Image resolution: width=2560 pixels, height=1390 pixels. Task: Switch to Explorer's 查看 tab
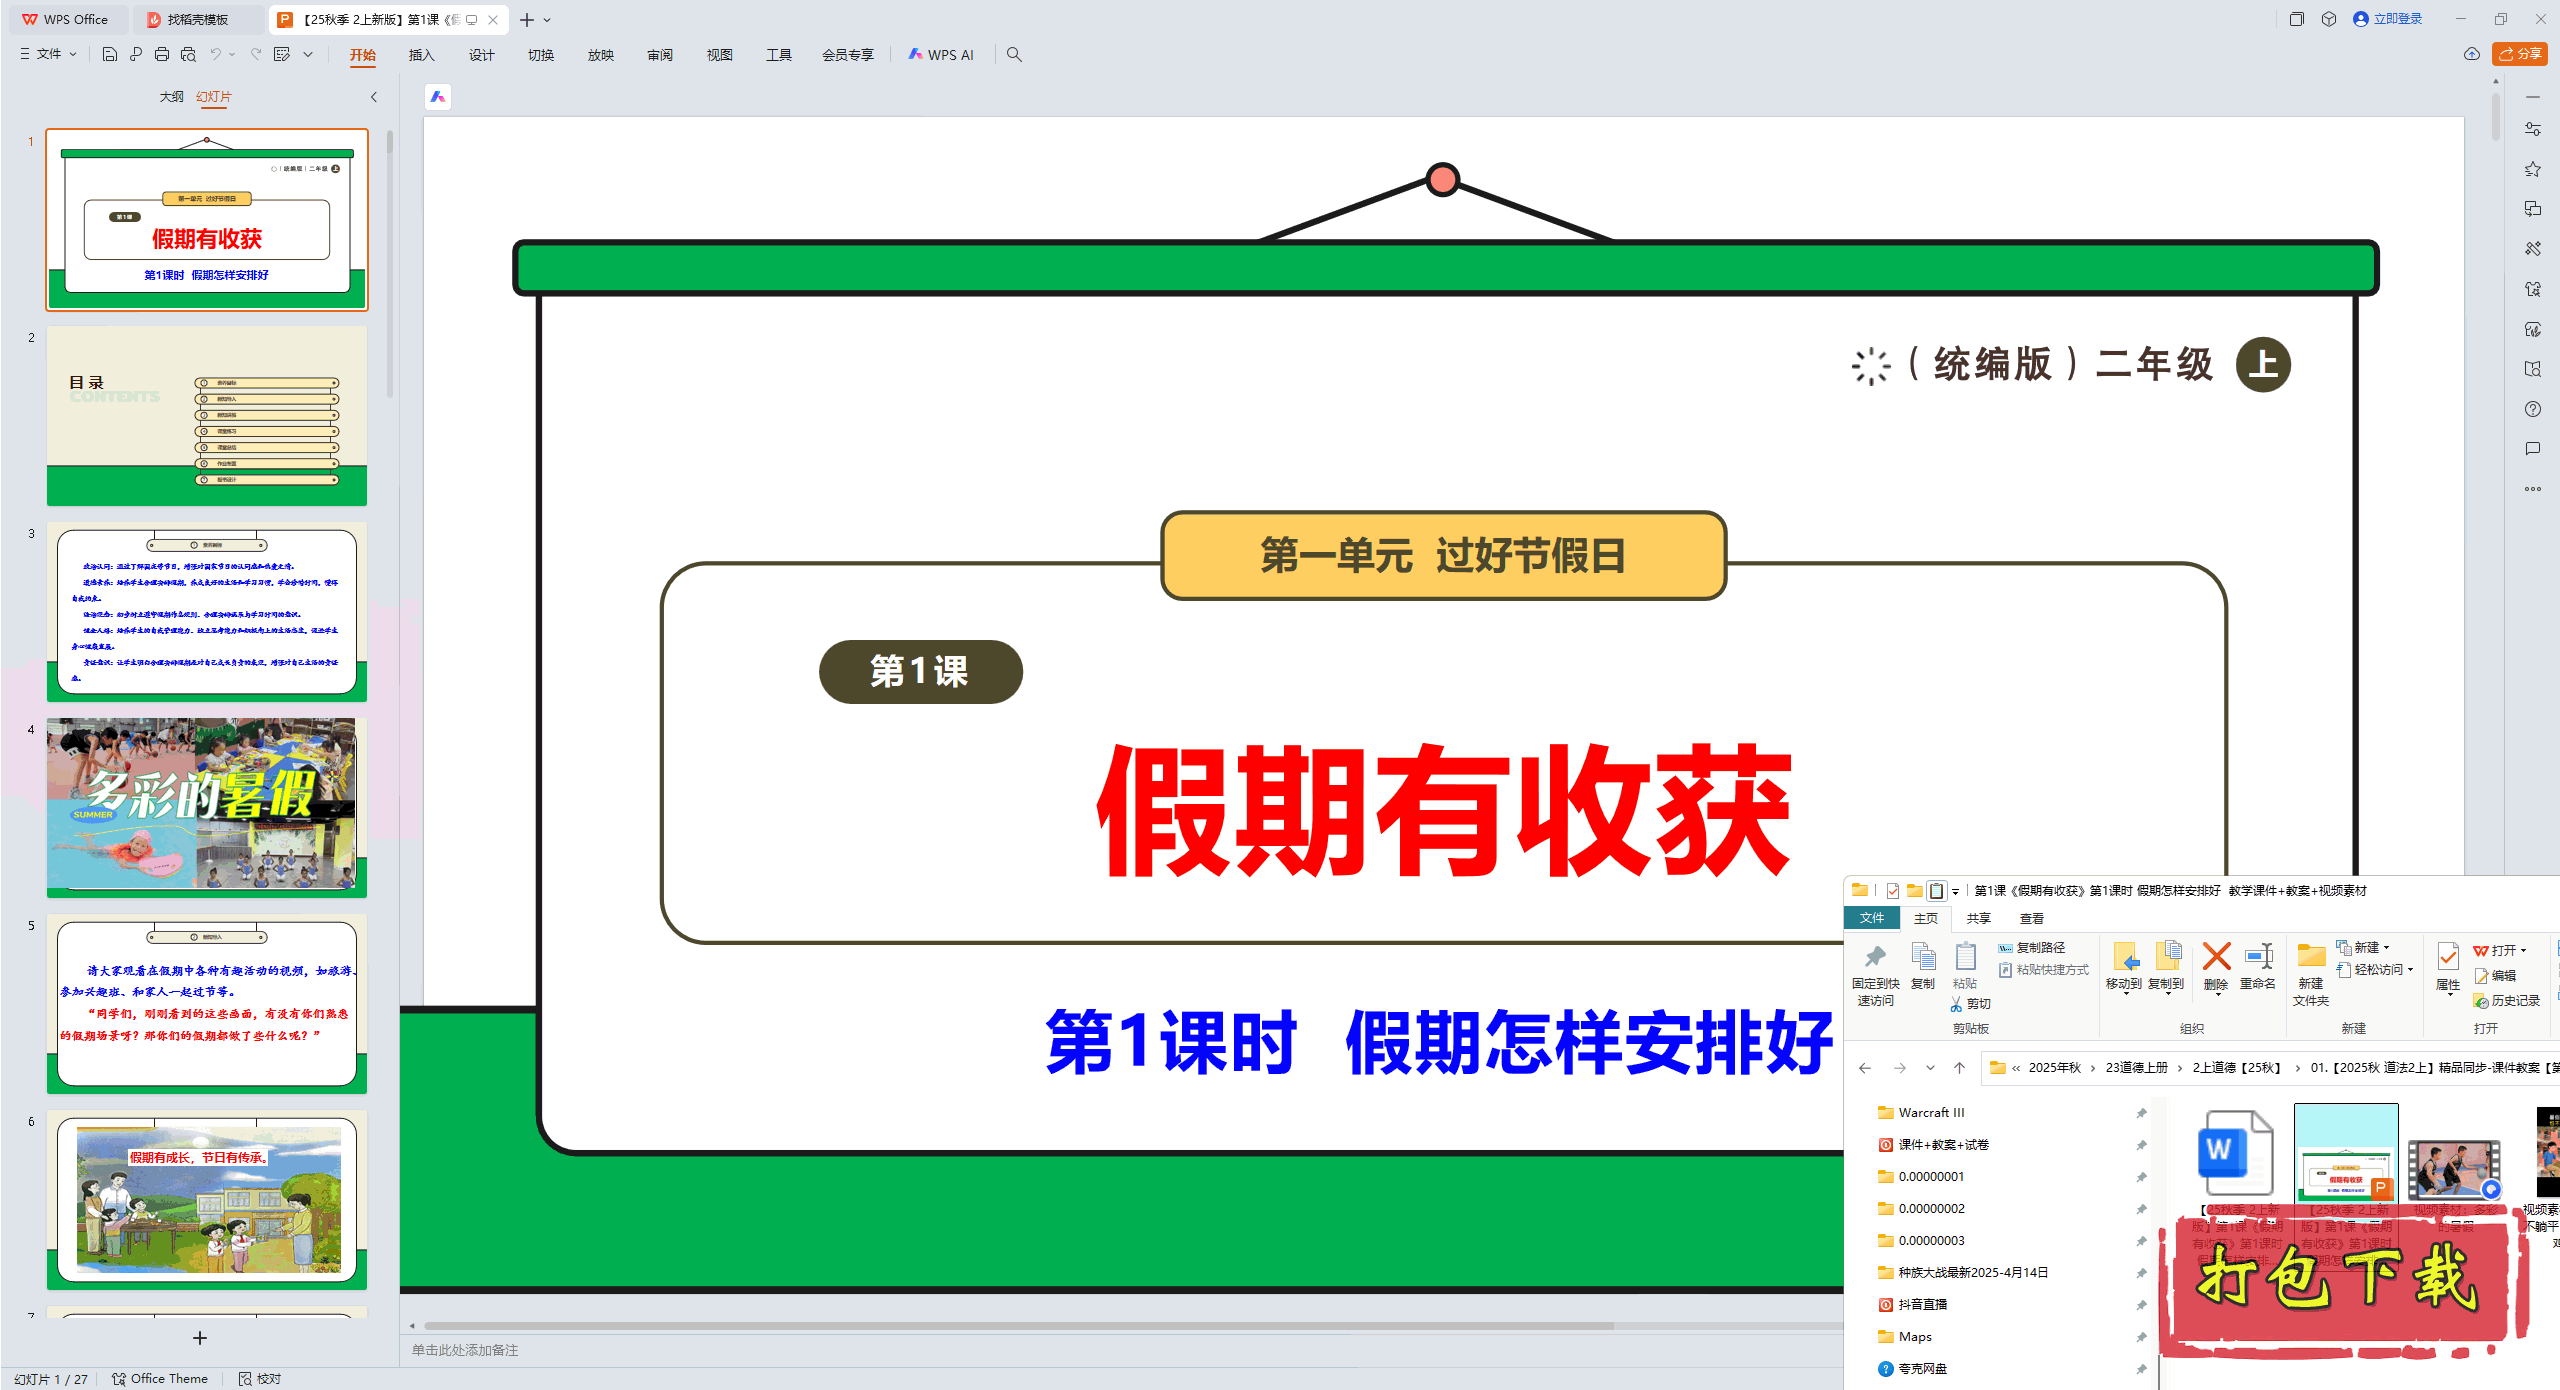[2031, 918]
